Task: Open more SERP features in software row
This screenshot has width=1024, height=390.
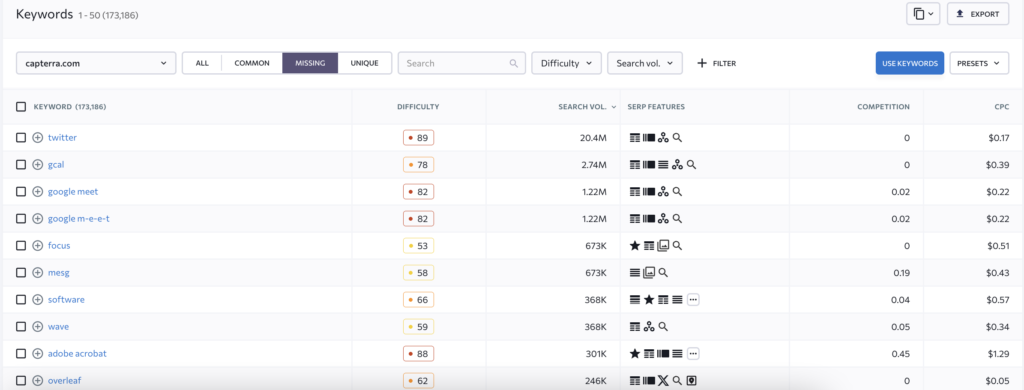Action: pos(694,299)
